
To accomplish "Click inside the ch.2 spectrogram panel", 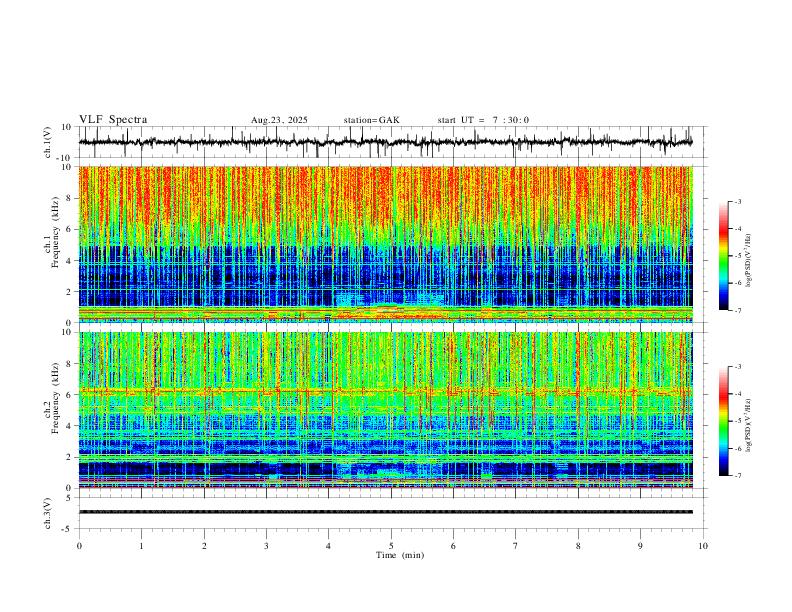I will pos(385,410).
